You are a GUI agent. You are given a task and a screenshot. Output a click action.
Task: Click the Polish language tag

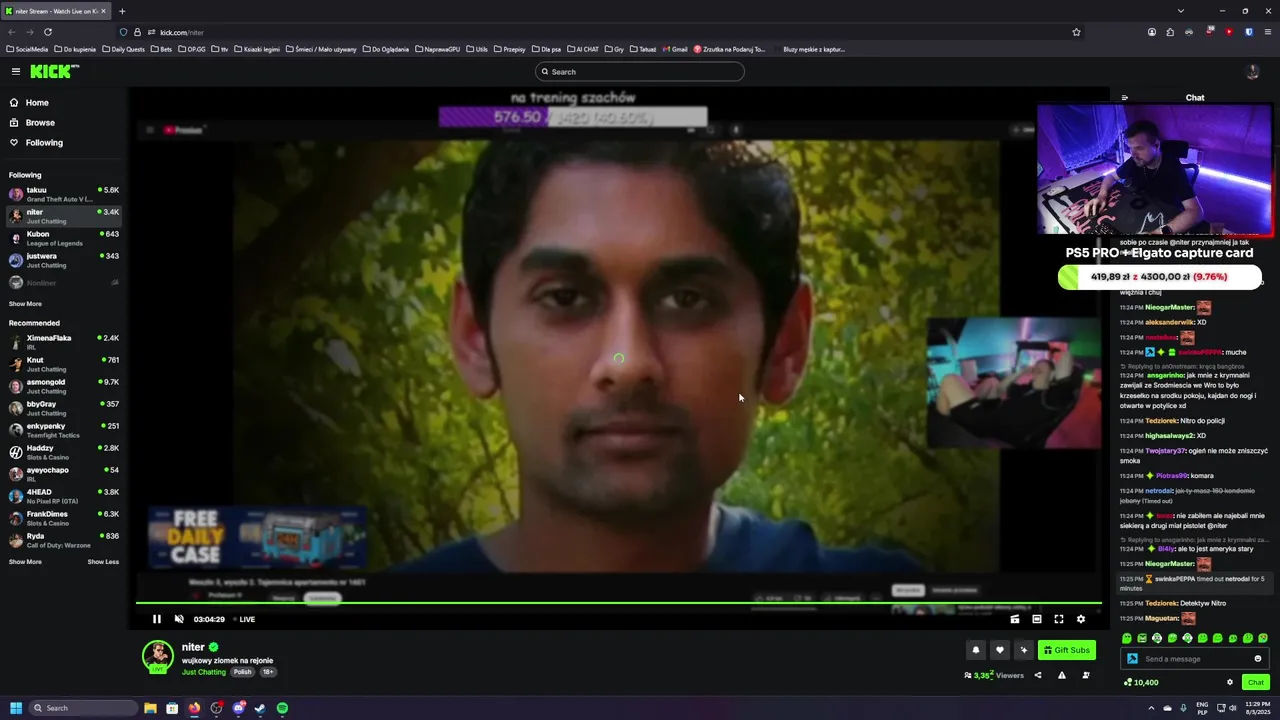[x=242, y=672]
